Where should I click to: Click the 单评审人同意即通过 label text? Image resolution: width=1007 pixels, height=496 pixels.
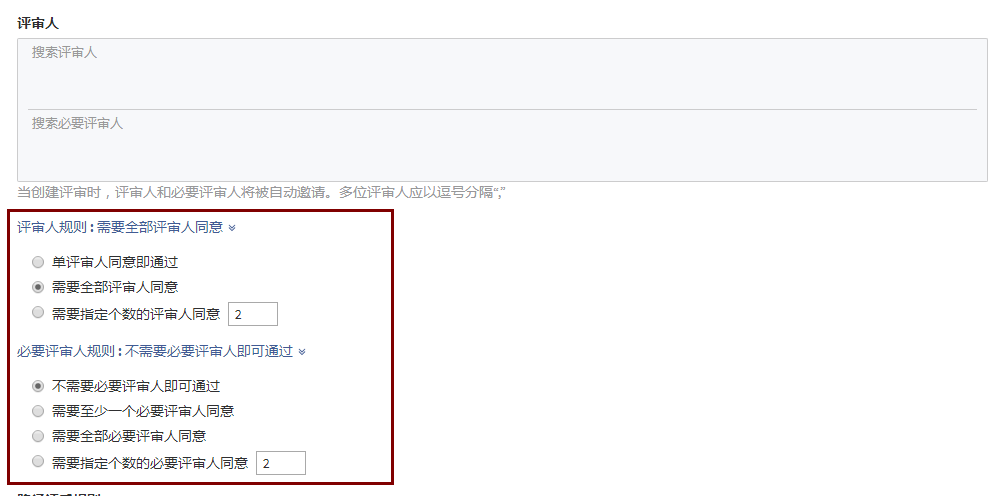tap(115, 262)
